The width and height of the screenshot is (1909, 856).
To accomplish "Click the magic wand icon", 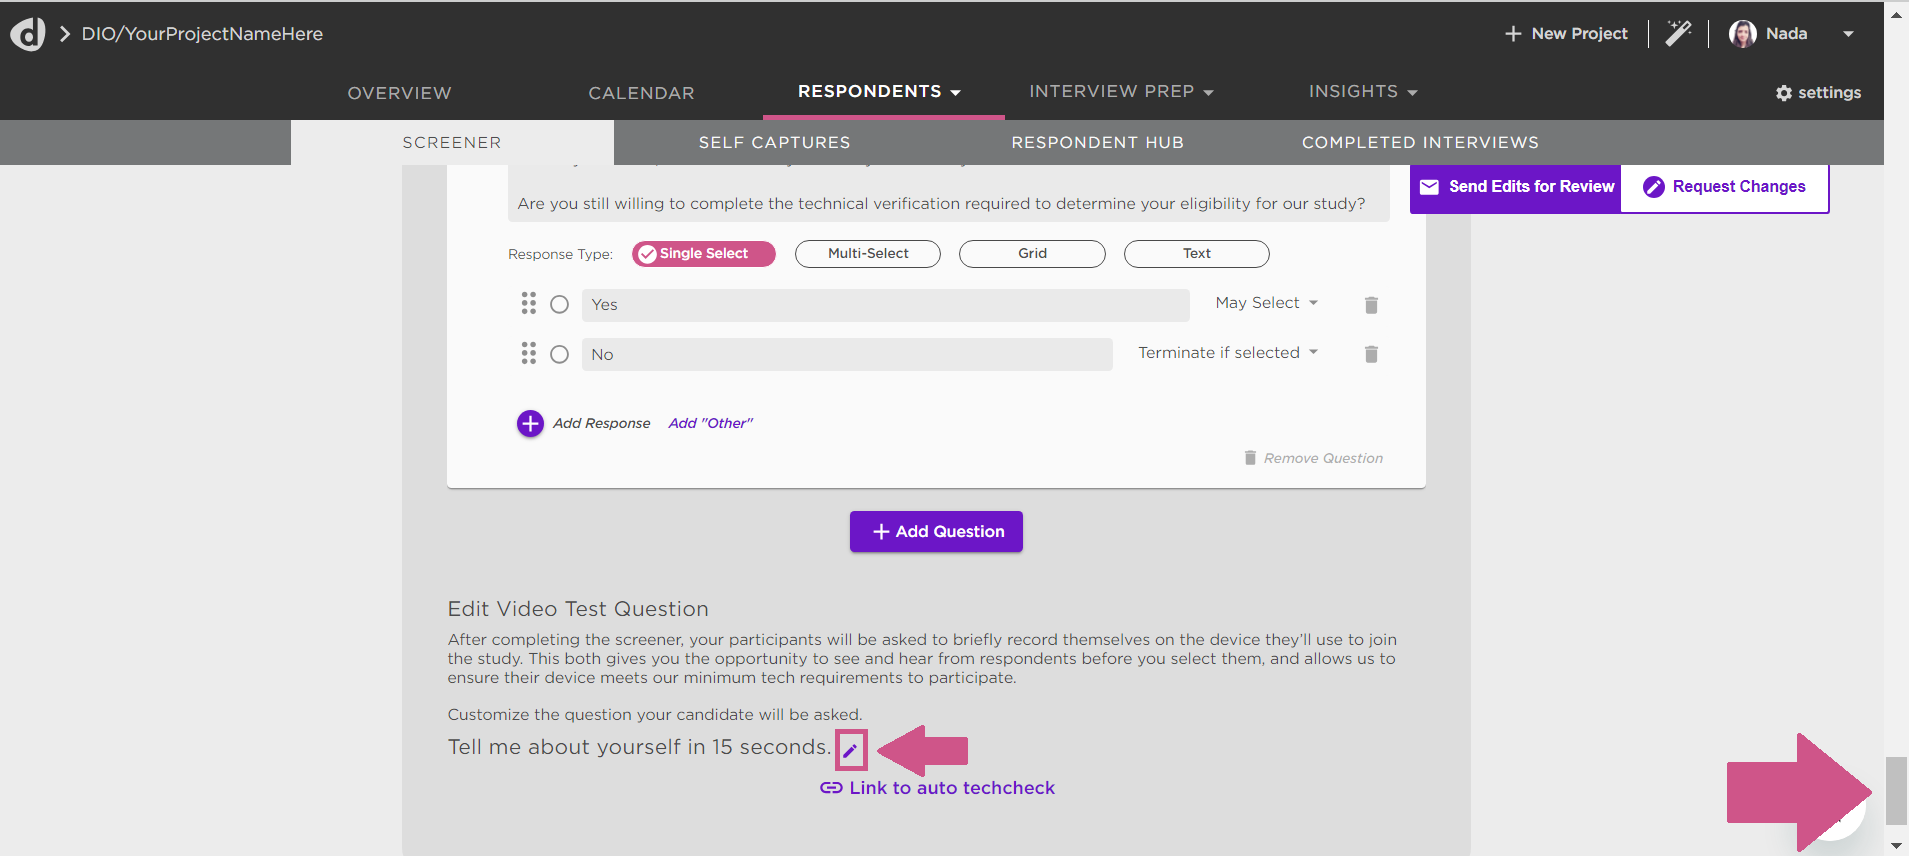I will click(1678, 33).
